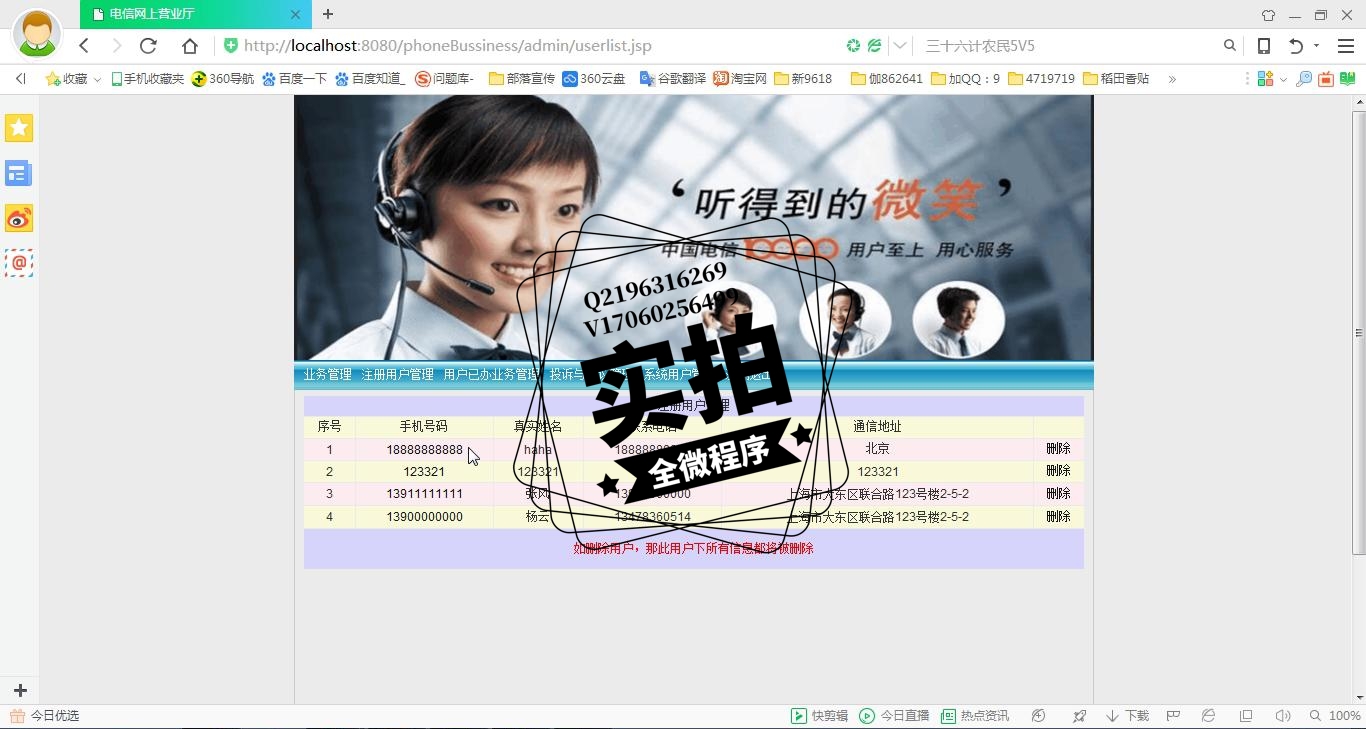Open the 收藏 favorites bookmark
The image size is (1366, 729).
(x=67, y=78)
